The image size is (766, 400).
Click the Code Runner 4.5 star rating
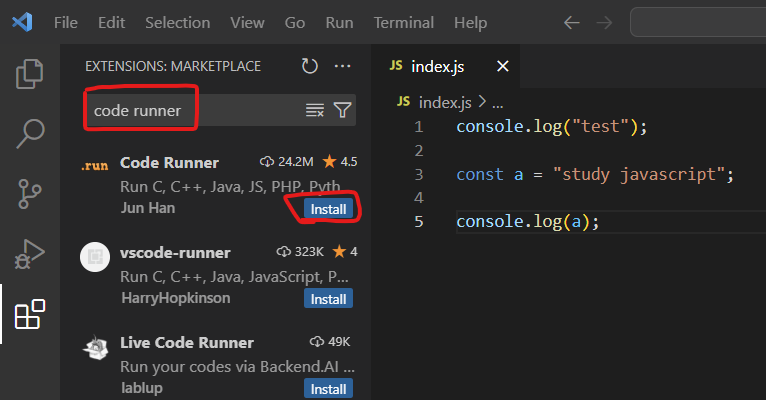[x=340, y=162]
